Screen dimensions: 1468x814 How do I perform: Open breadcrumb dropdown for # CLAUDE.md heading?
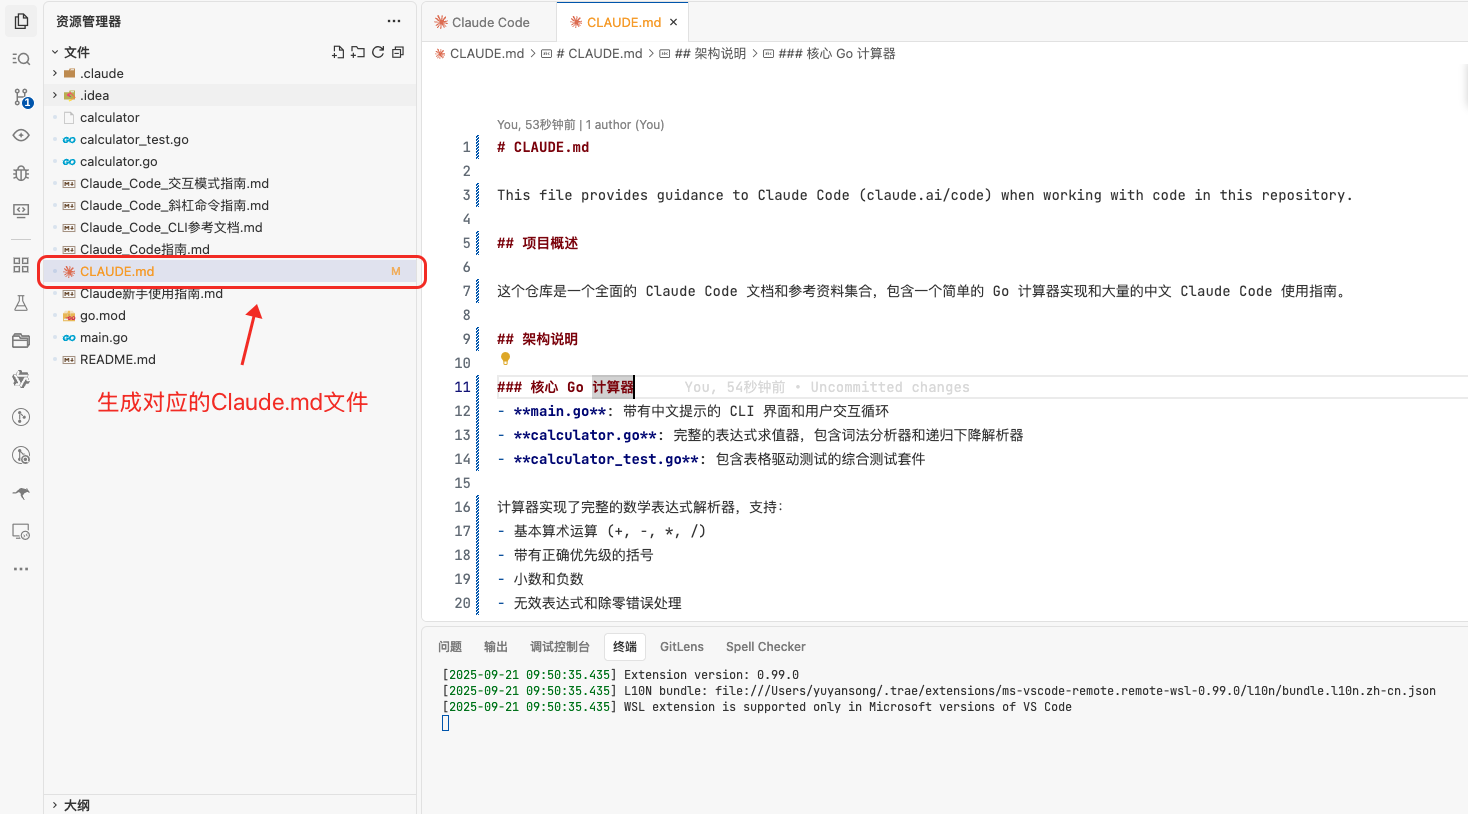point(592,53)
